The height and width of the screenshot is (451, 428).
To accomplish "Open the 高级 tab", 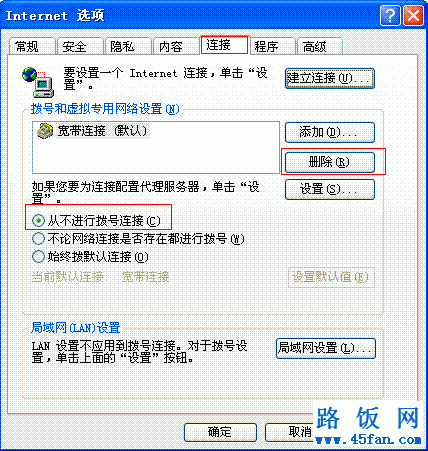I will coord(320,46).
